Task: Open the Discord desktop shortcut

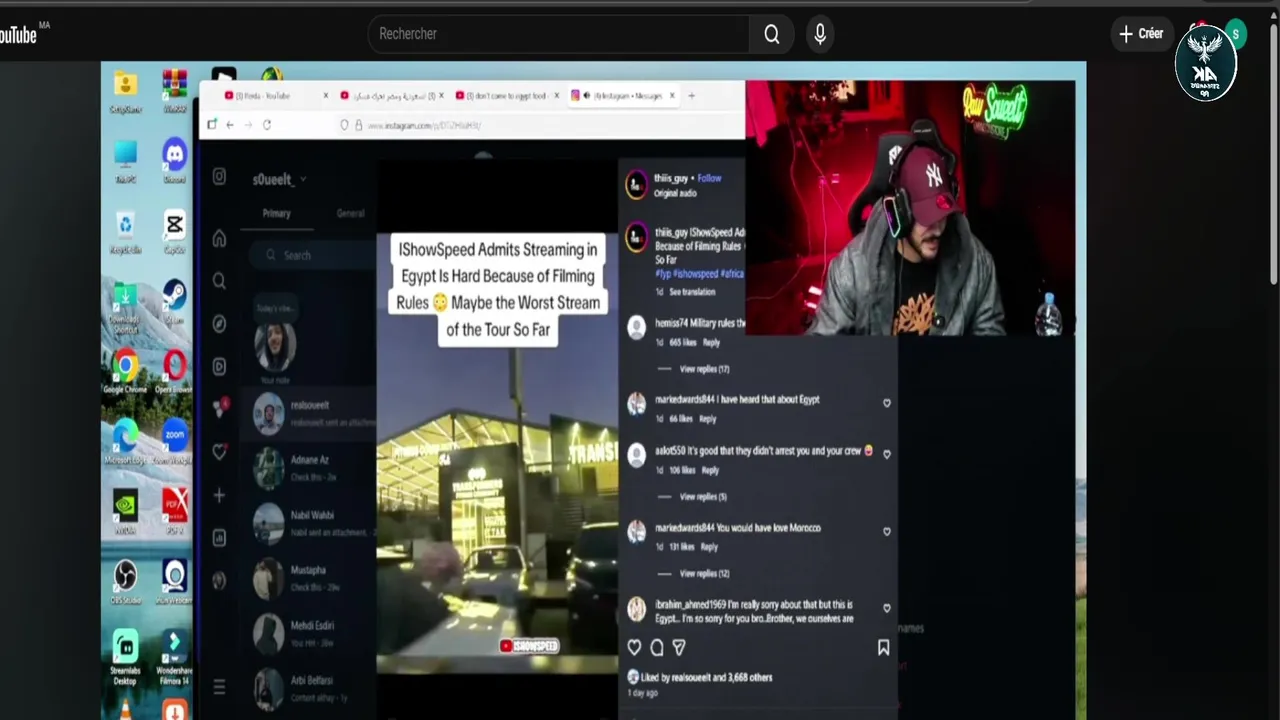Action: [x=175, y=160]
